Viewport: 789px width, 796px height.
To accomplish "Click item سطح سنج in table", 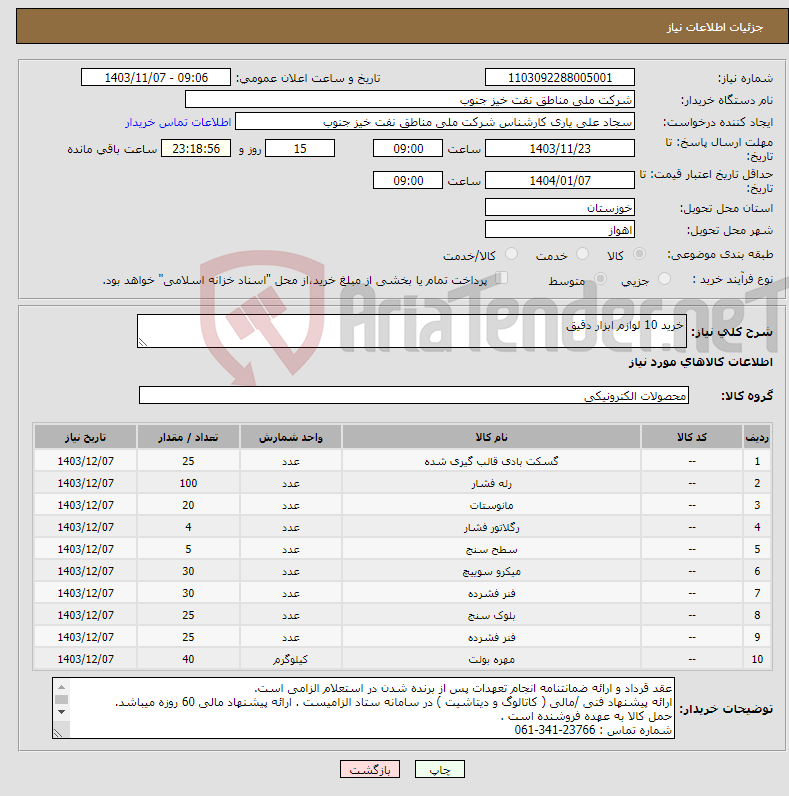I will tap(491, 549).
